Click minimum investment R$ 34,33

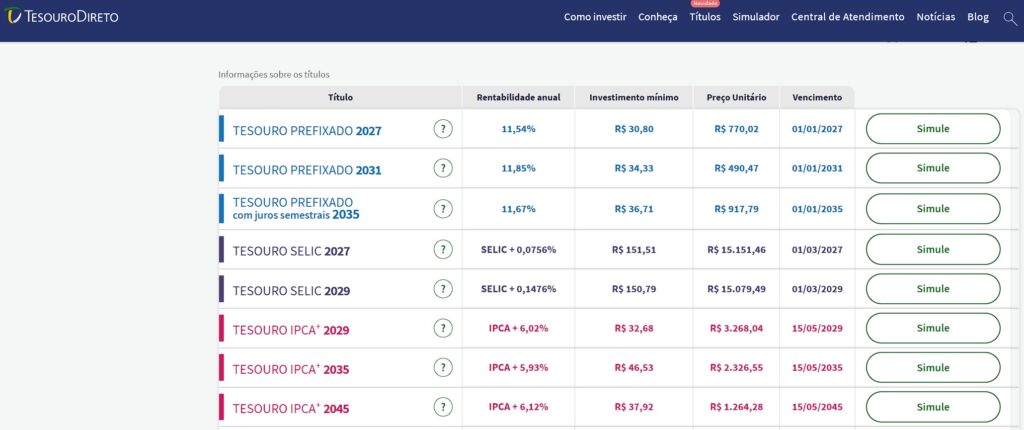click(x=633, y=168)
